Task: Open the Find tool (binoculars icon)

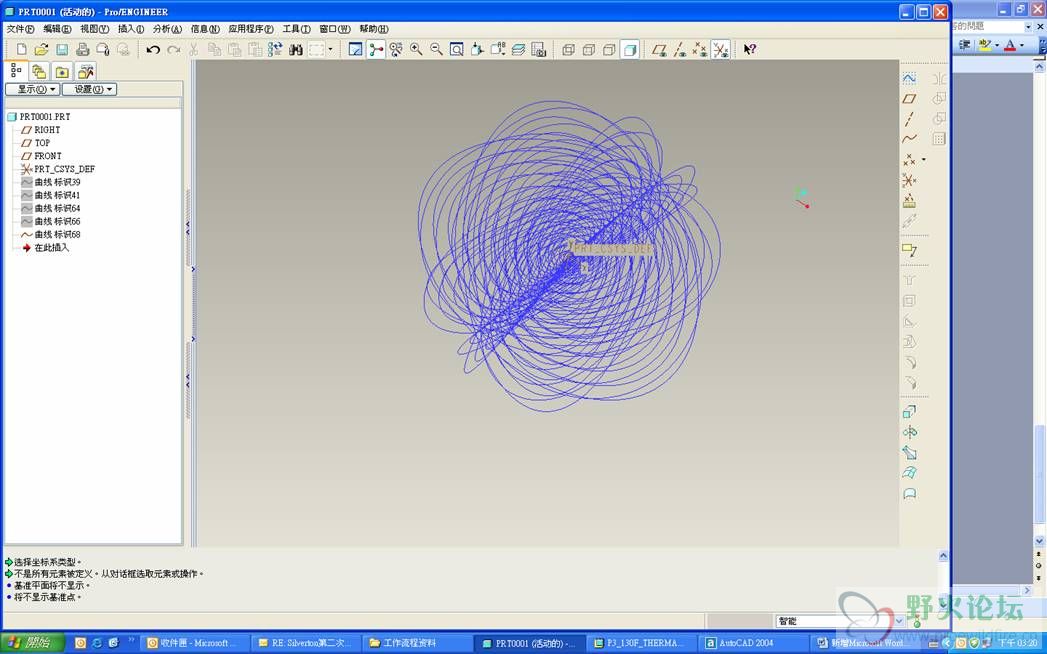Action: tap(296, 49)
